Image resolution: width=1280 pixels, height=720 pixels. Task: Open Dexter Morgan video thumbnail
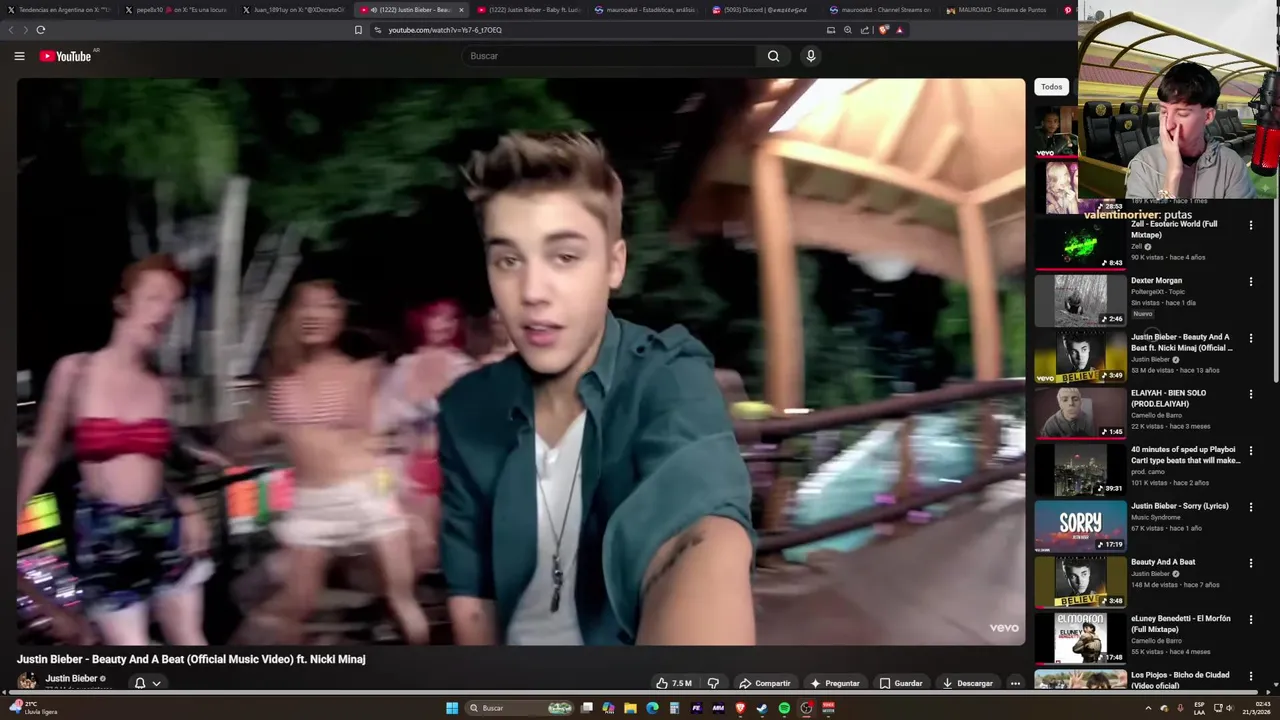1080,300
